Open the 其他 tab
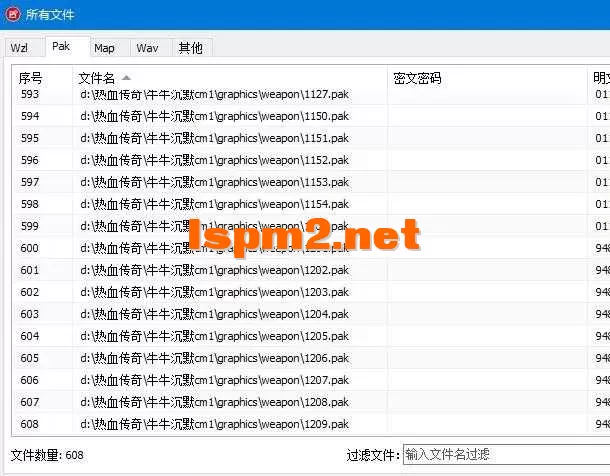Screen dimensions: 610x476 193,48
